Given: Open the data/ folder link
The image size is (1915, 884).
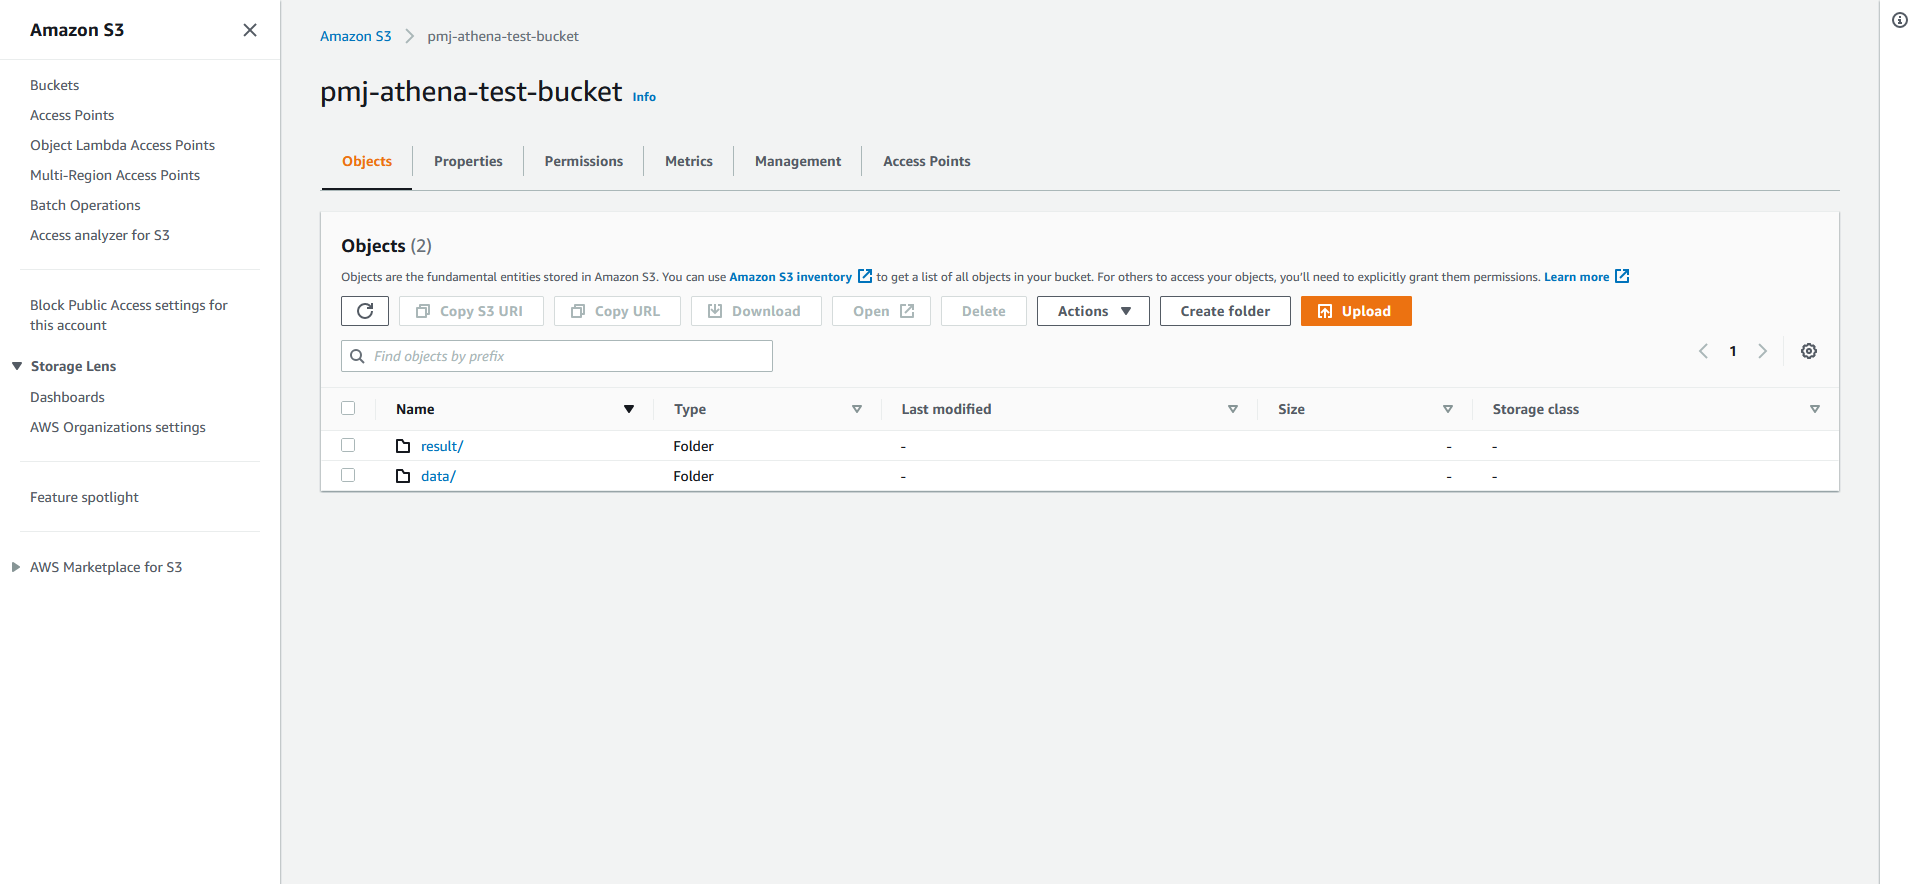Looking at the screenshot, I should coord(438,476).
